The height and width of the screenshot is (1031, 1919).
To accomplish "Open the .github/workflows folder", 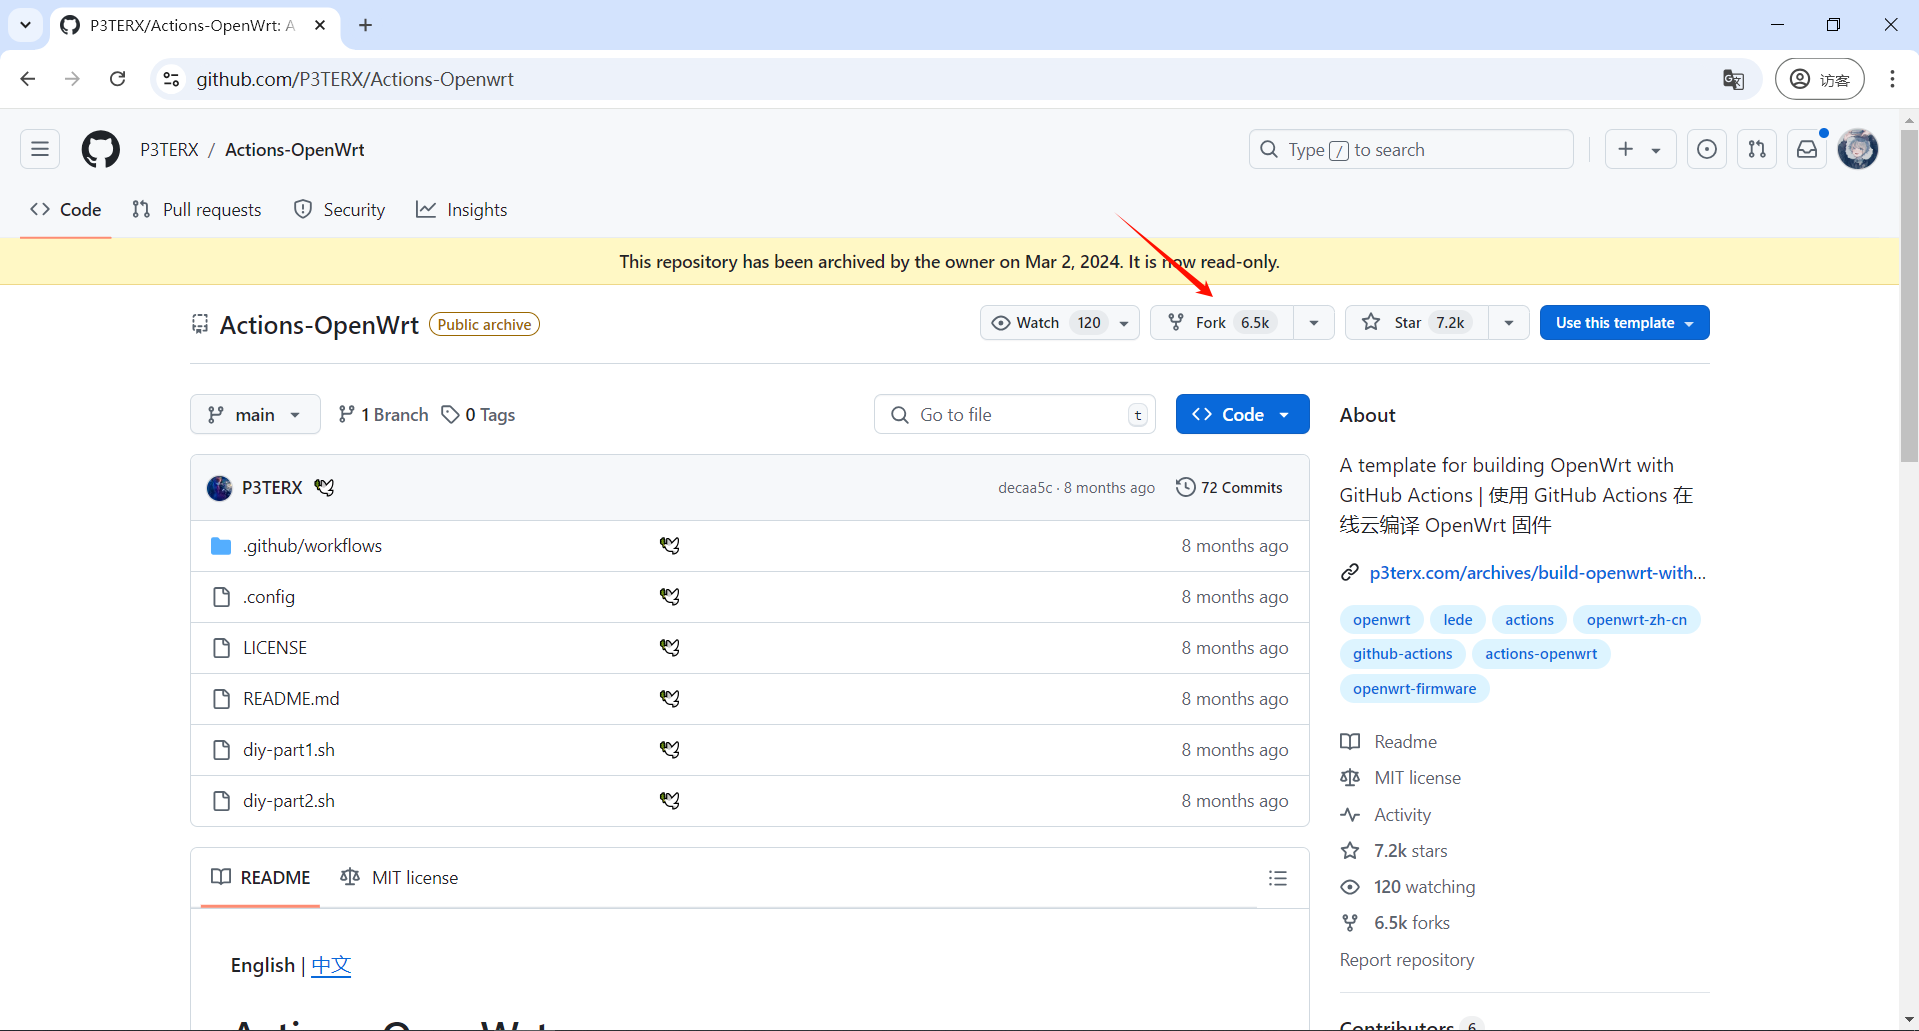I will [312, 546].
